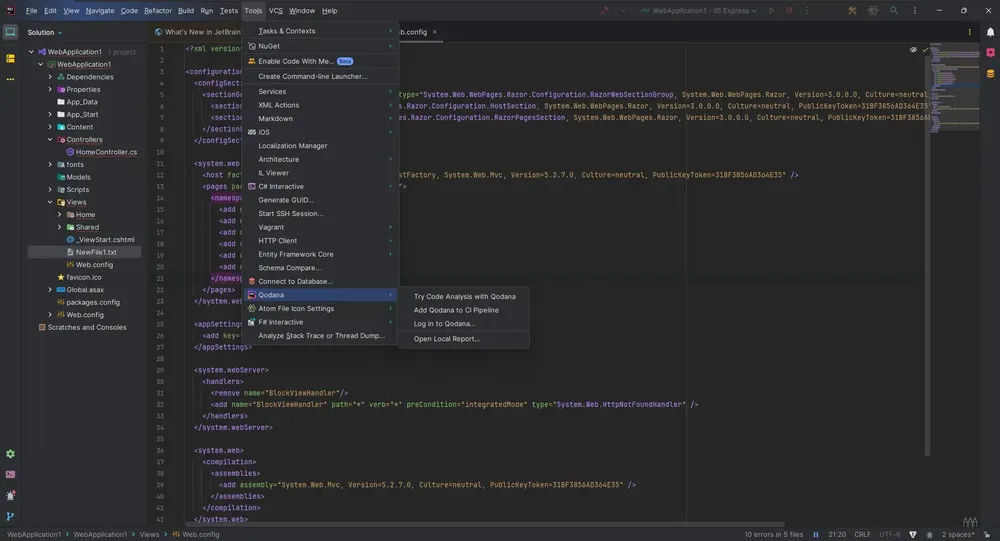Screen dimensions: 1000x541
Task: Run the WebApplication1 configuration with play button
Action: tap(772, 10)
